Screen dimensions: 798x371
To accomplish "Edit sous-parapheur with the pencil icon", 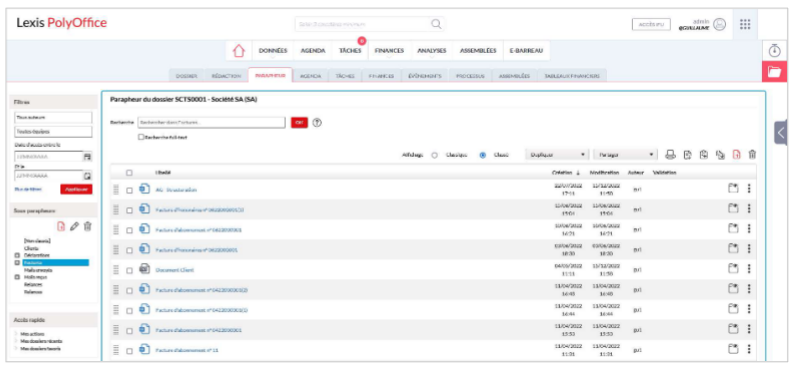I will coord(74,226).
